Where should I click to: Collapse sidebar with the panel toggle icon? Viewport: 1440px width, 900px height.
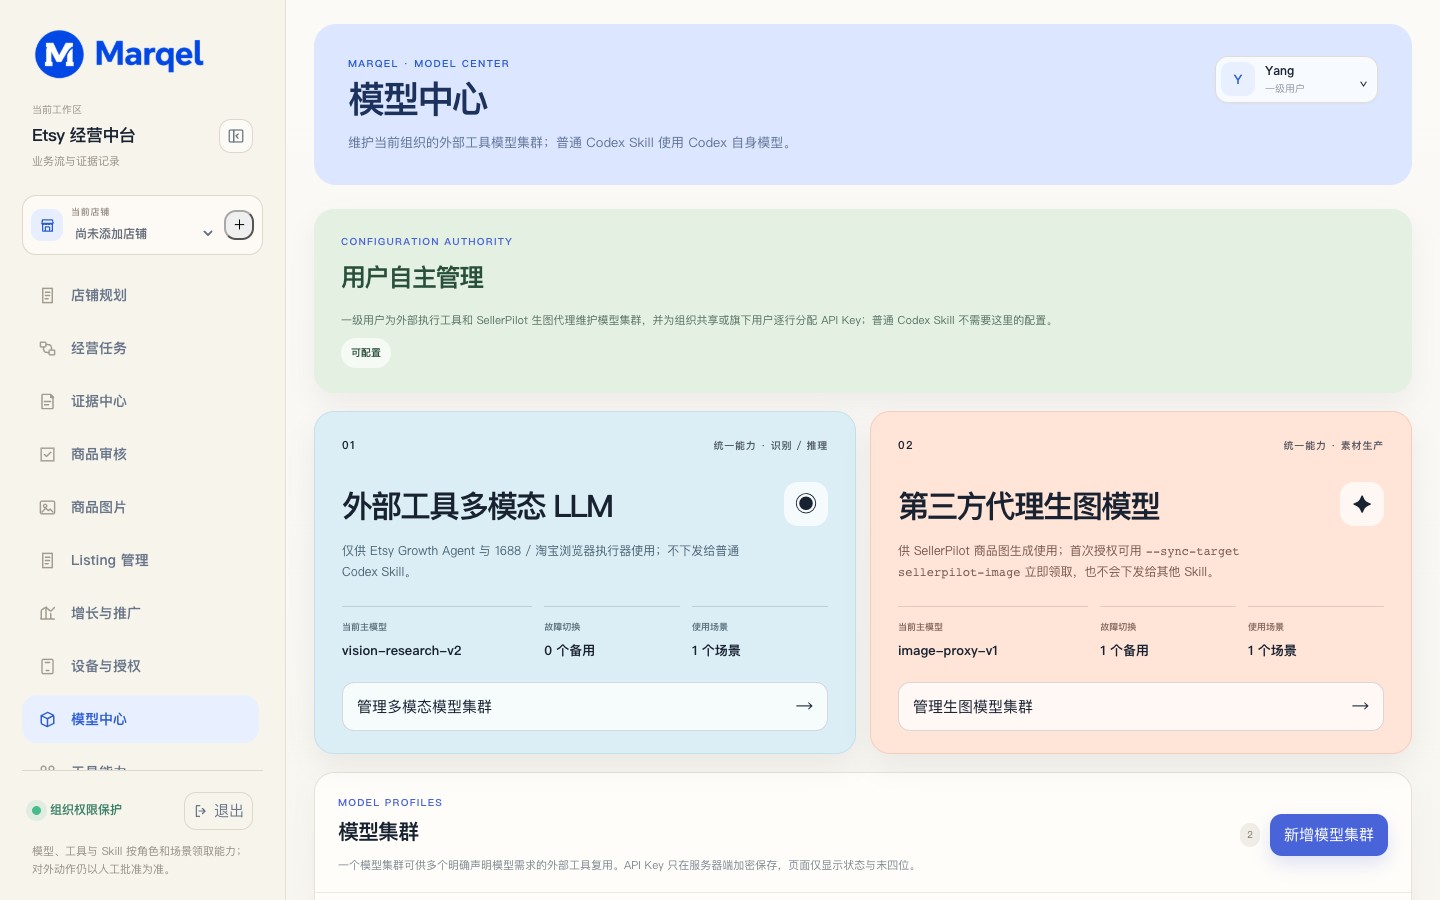(x=236, y=136)
